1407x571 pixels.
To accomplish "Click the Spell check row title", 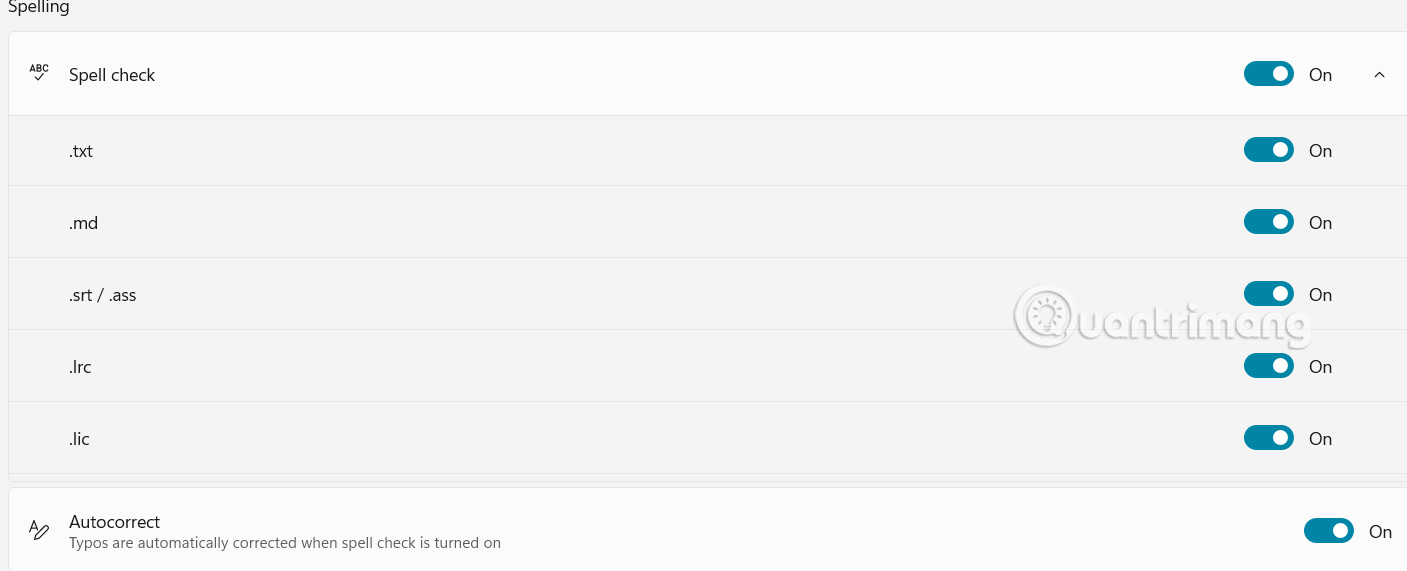I will pyautogui.click(x=112, y=75).
